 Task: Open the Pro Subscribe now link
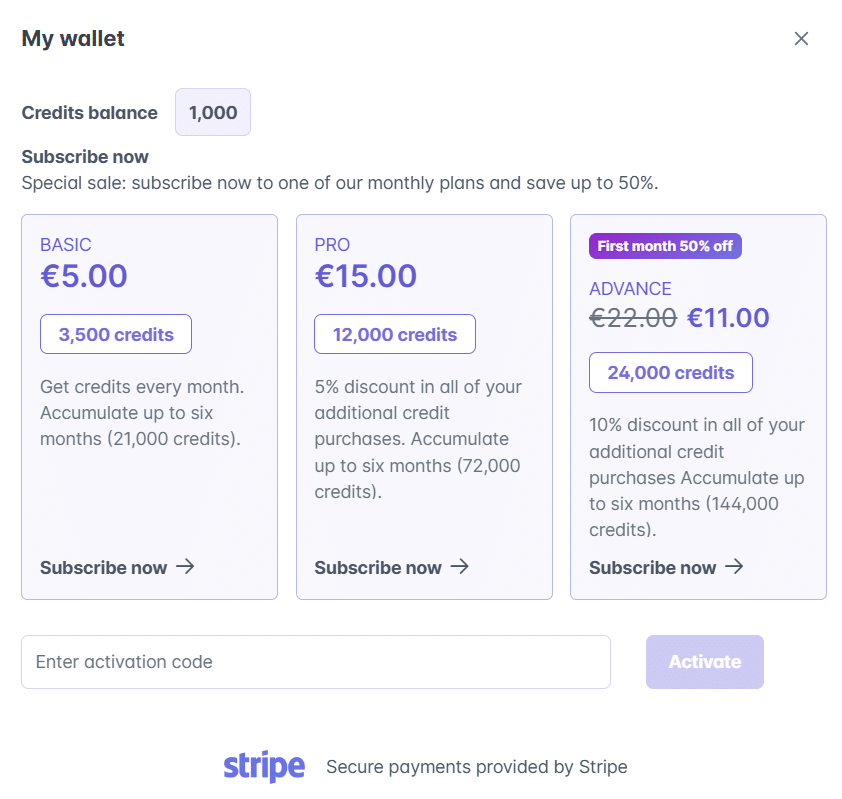point(383,567)
